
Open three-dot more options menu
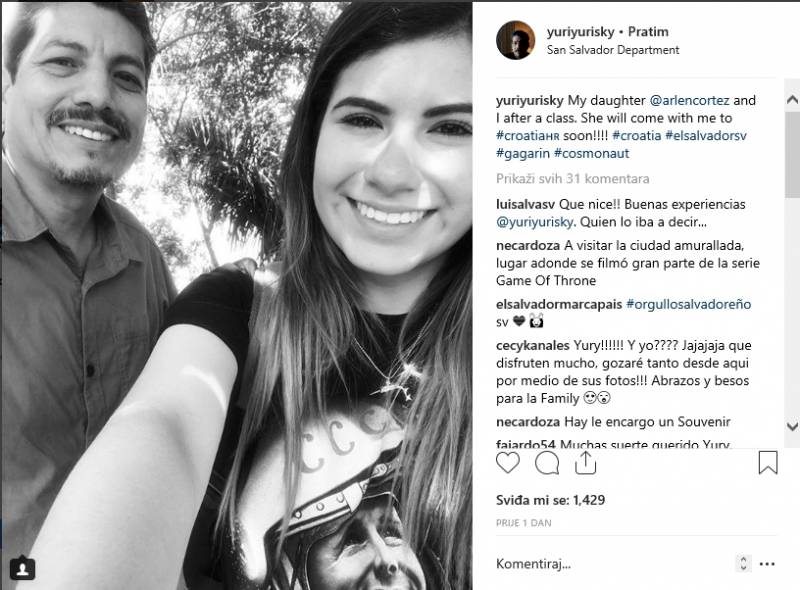767,564
